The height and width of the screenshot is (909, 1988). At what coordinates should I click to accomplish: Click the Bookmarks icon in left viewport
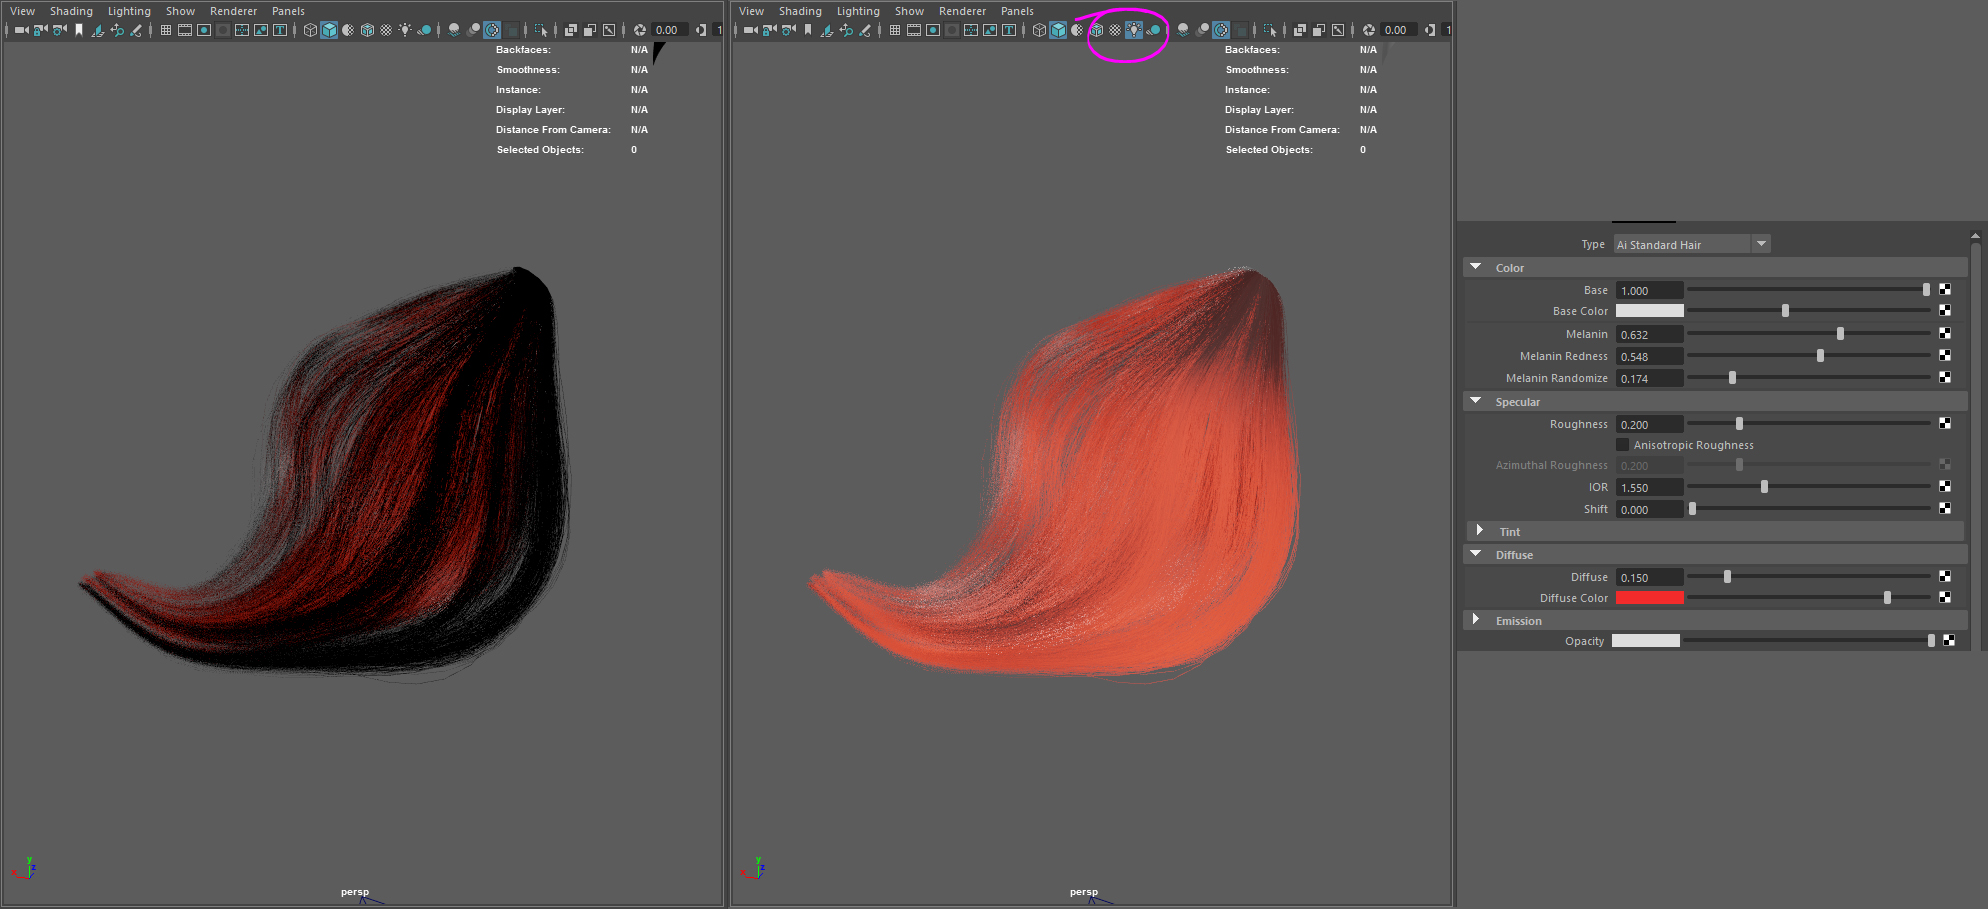pos(79,30)
